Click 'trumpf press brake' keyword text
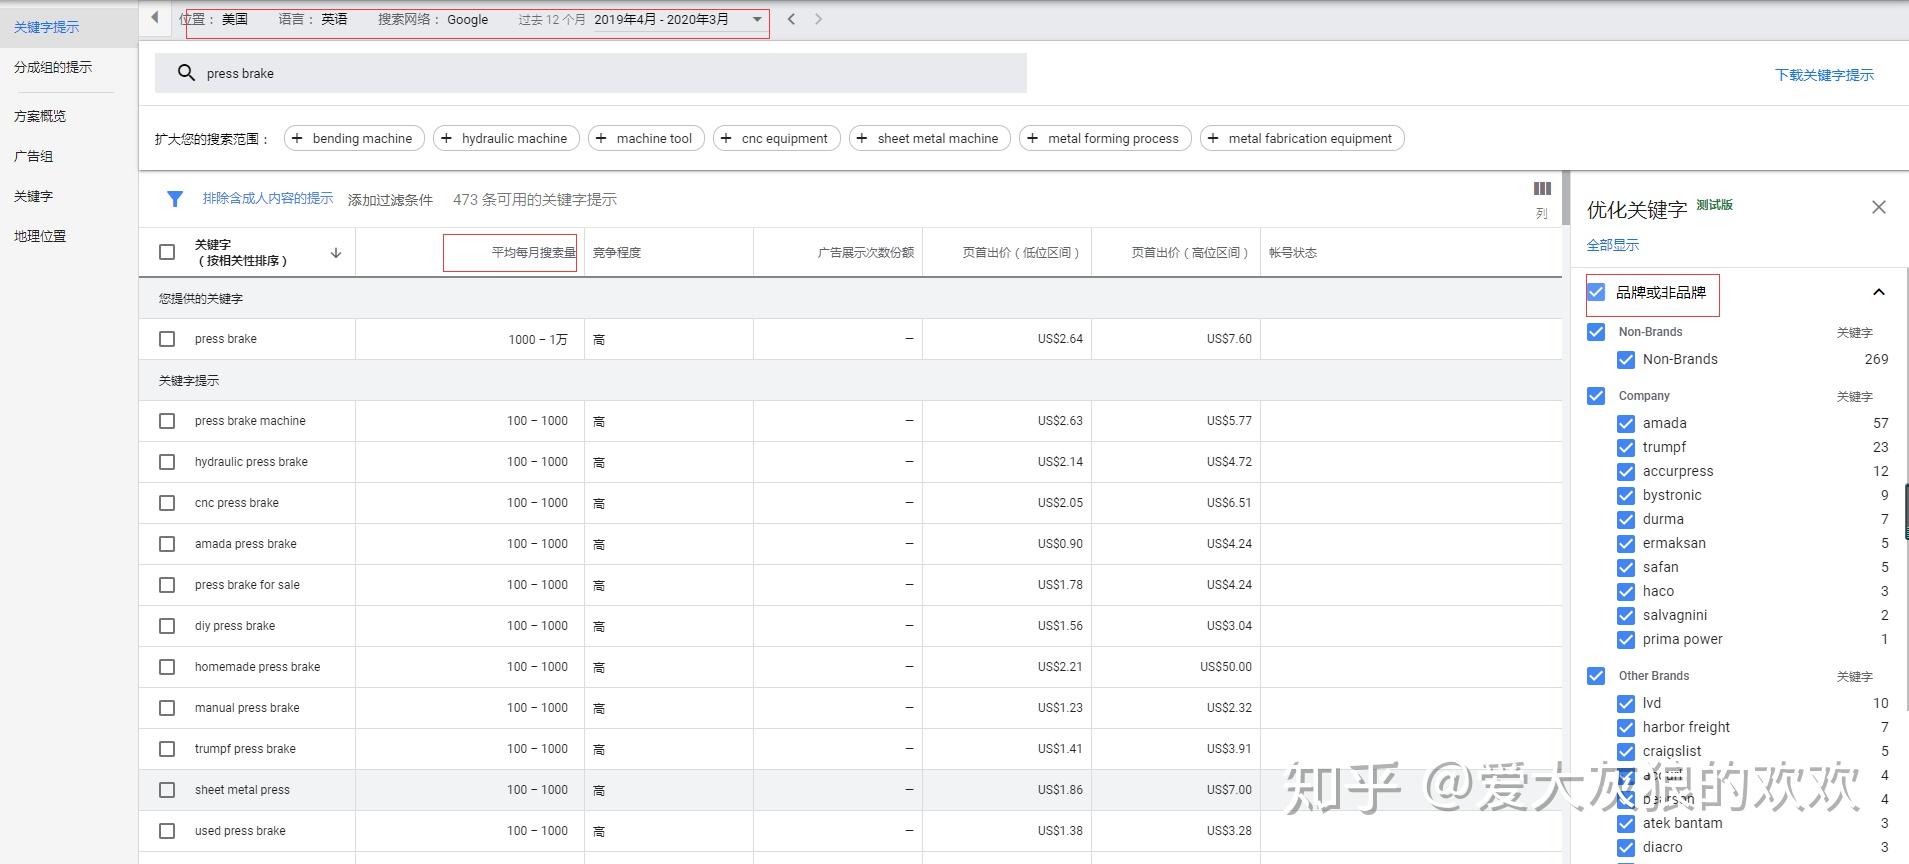Image resolution: width=1909 pixels, height=864 pixels. [245, 749]
